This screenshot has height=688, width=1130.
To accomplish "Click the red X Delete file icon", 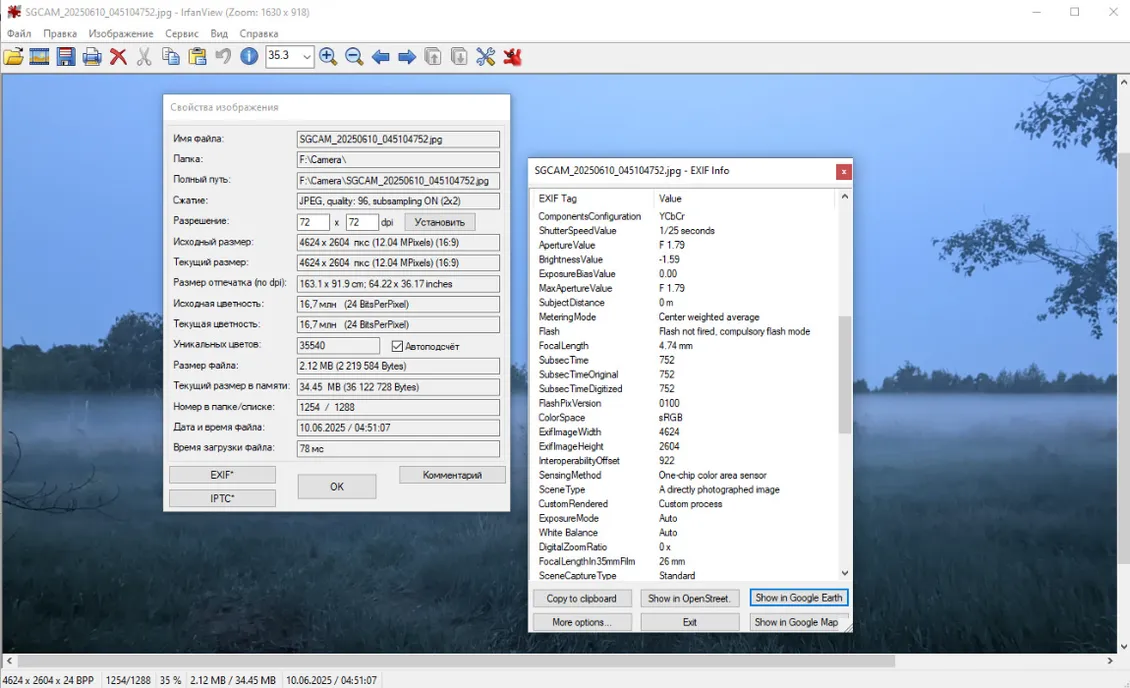I will tap(118, 57).
